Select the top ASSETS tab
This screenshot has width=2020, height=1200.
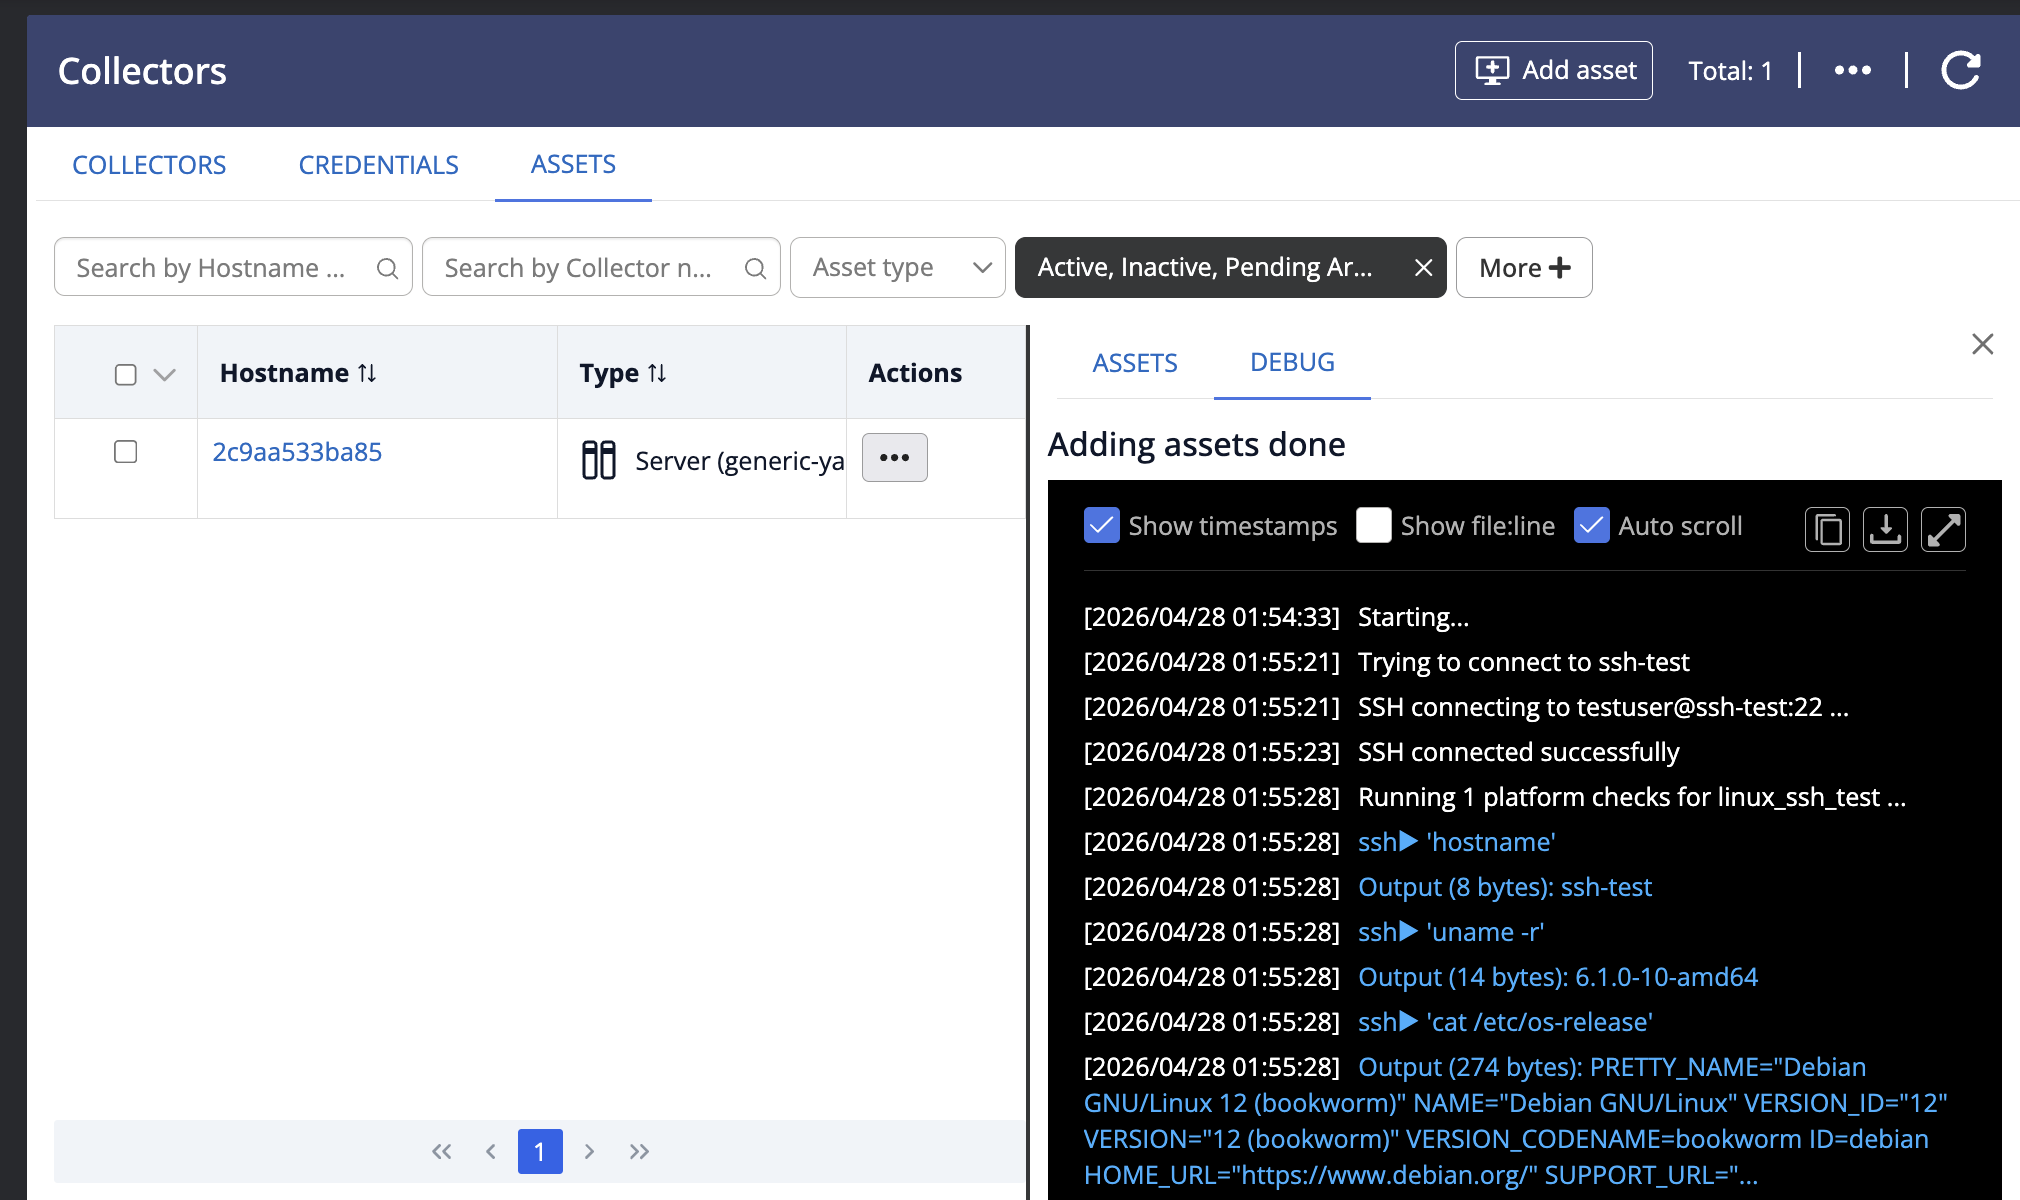pos(573,164)
